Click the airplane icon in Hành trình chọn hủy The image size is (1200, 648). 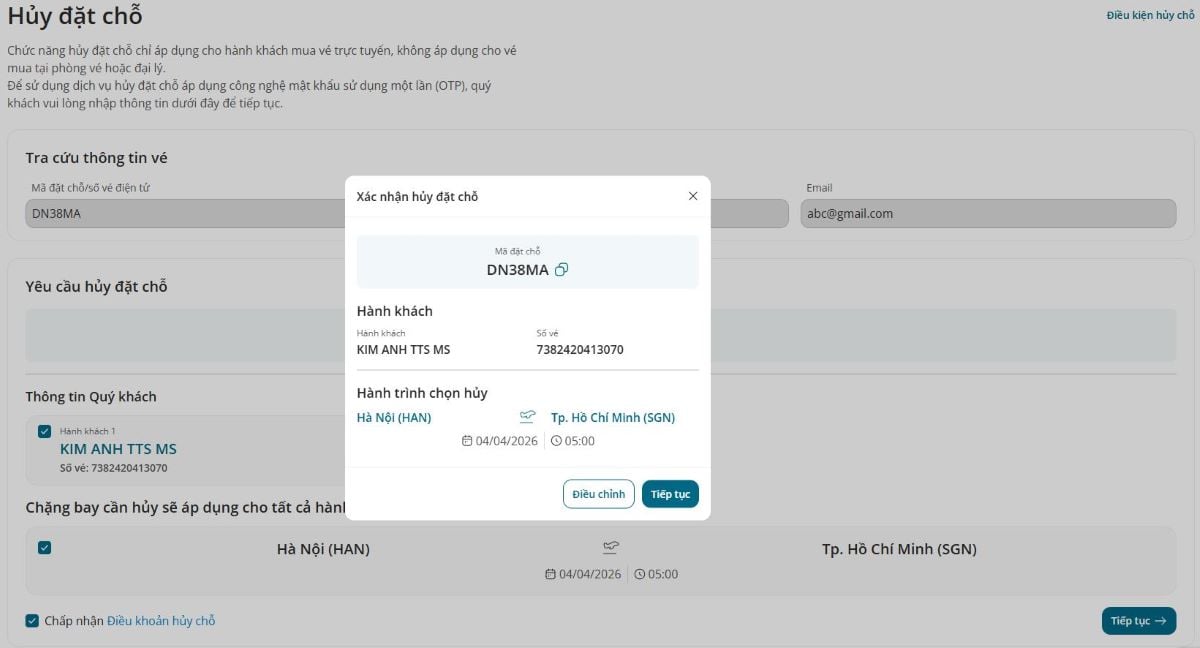[527, 417]
